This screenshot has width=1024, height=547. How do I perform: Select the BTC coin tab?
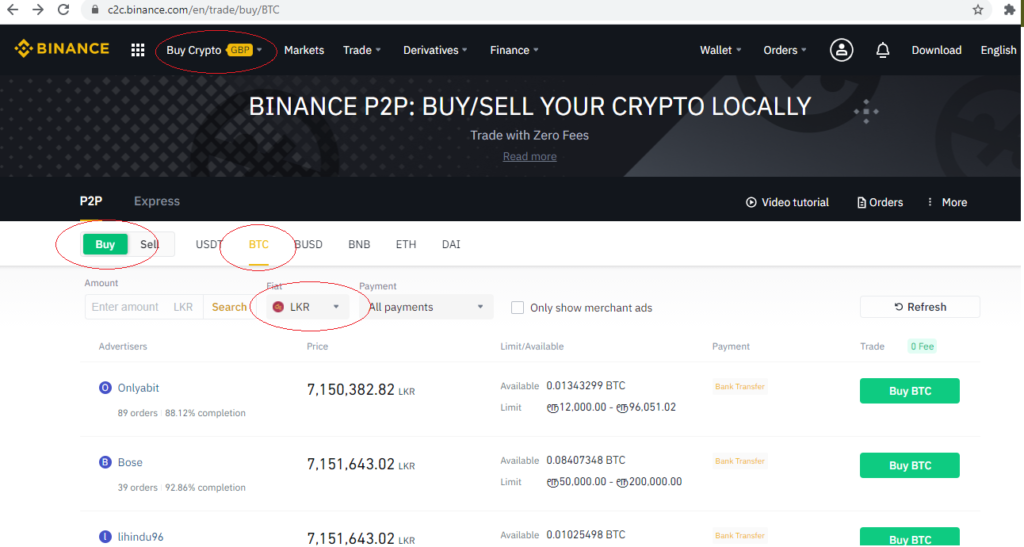(259, 244)
